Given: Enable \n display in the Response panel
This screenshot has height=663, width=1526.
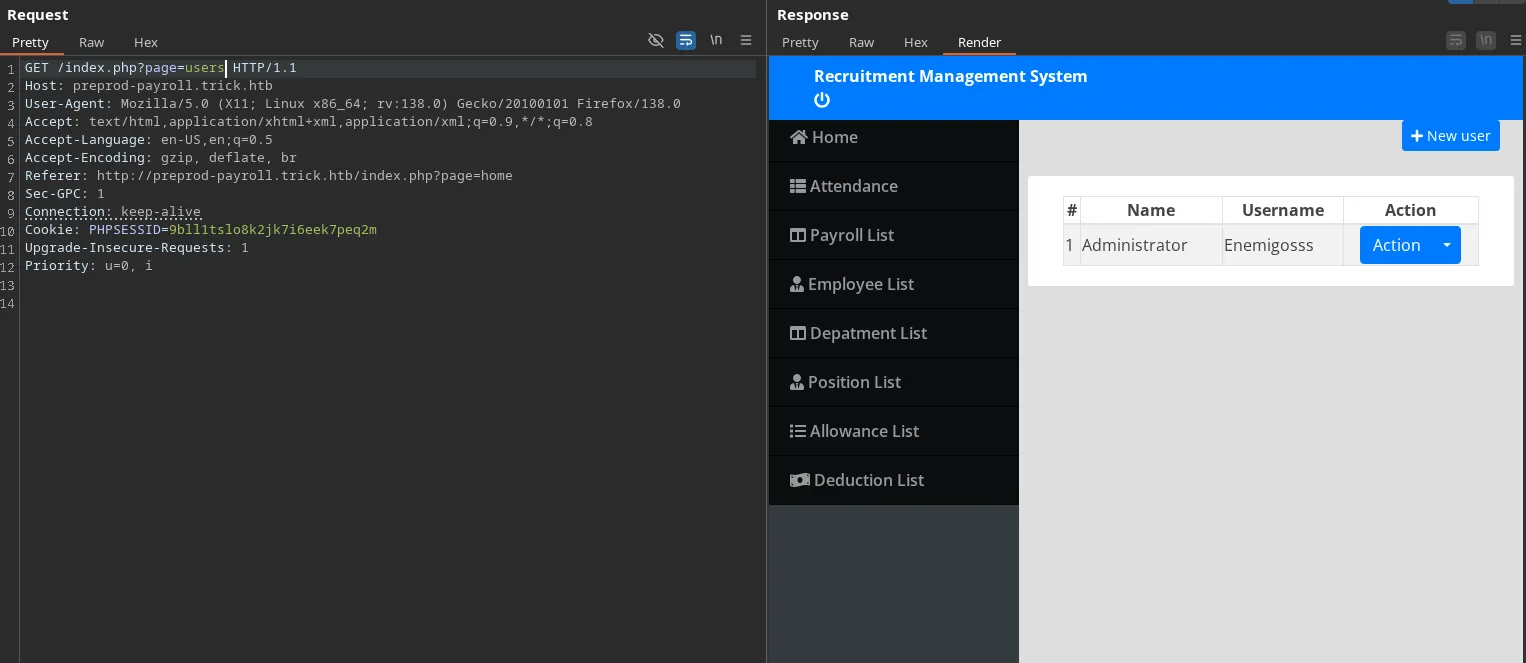Looking at the screenshot, I should [x=1486, y=40].
